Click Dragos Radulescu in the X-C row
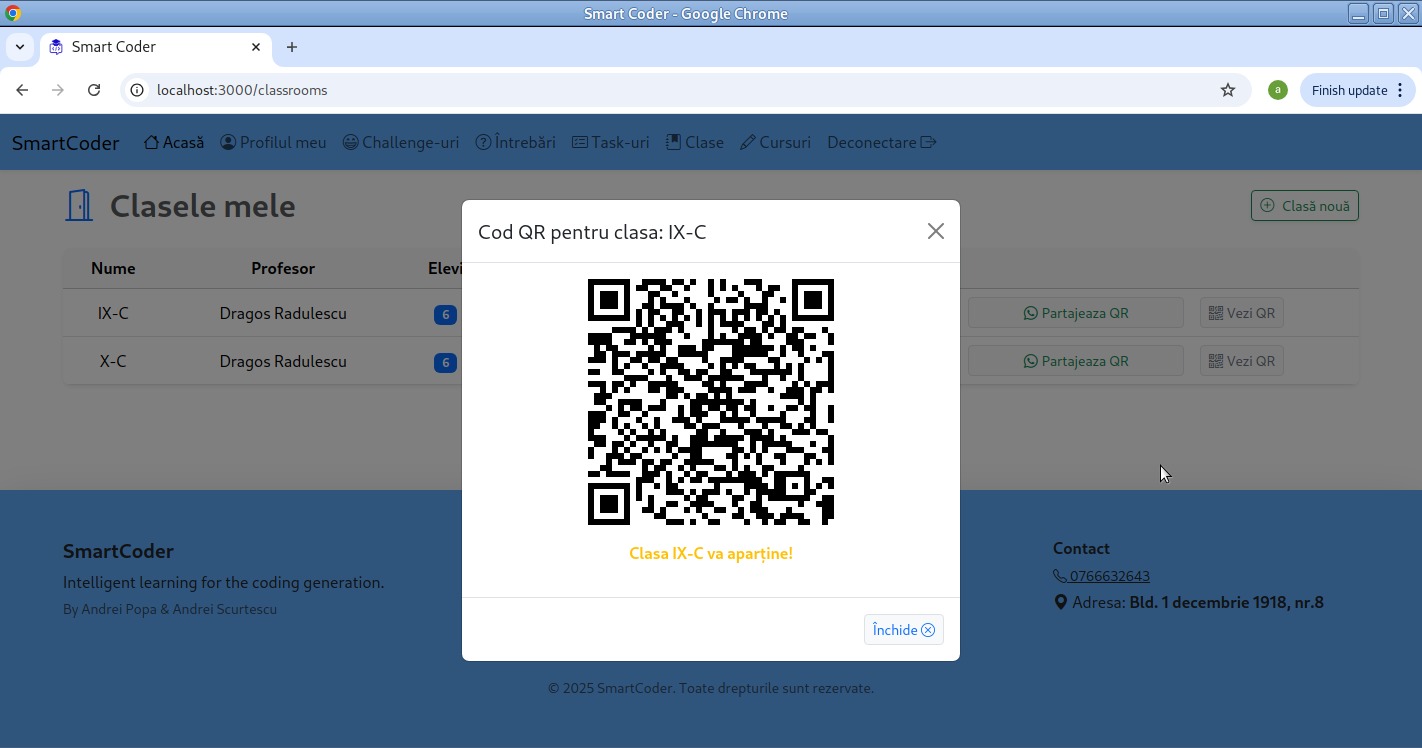 (x=283, y=361)
